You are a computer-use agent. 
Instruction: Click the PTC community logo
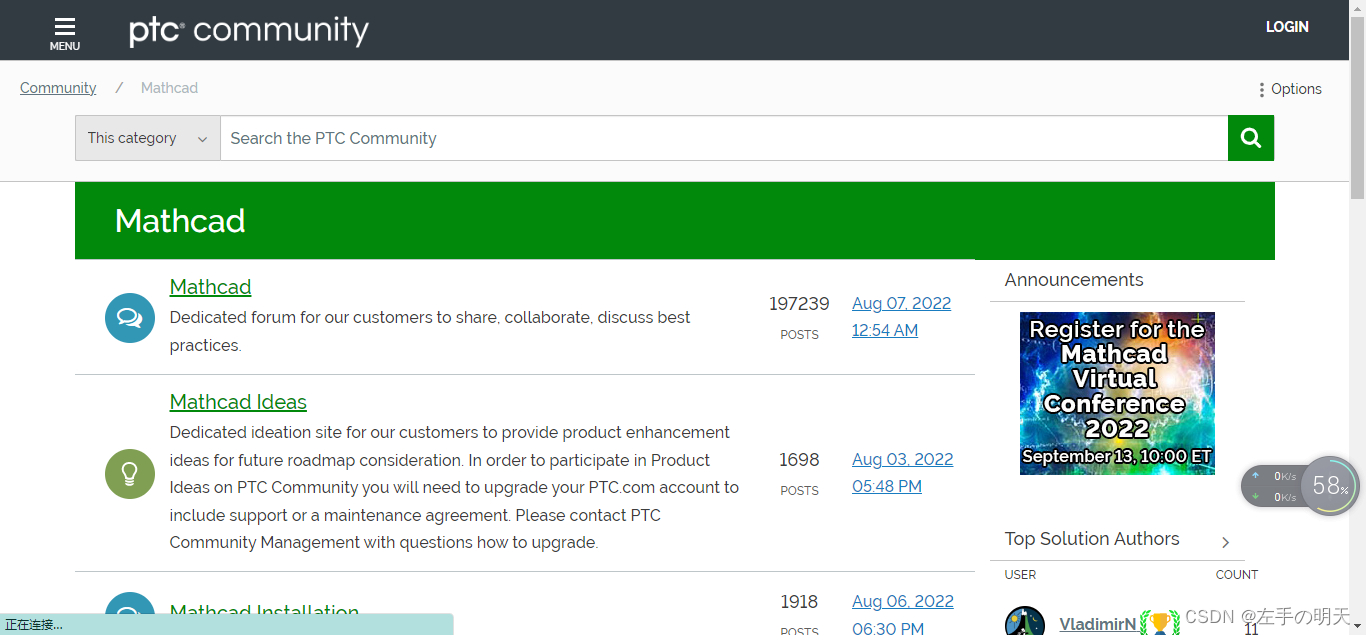coord(249,30)
